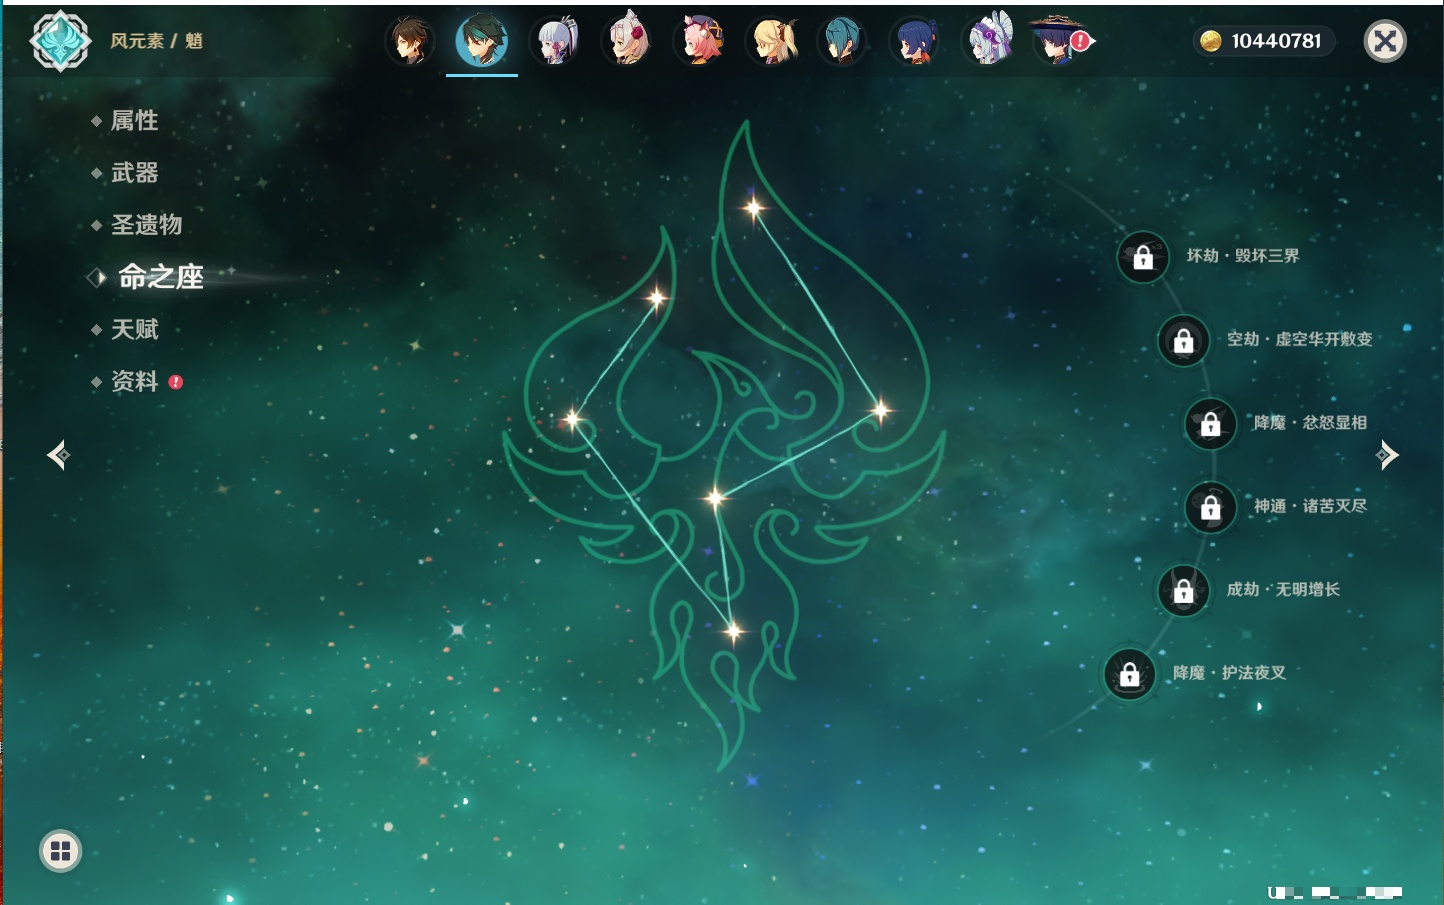The height and width of the screenshot is (905, 1444).
Task: Click the red alert badge beside 资料
Action: click(176, 382)
